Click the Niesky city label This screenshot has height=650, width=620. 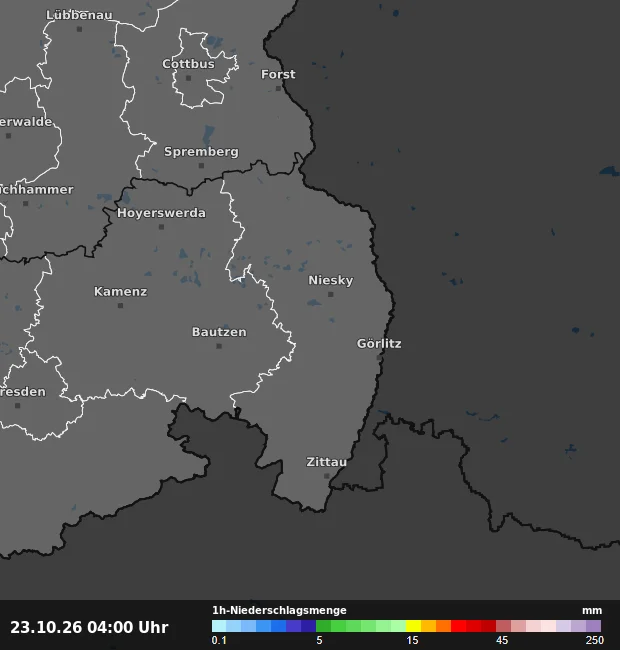331,280
